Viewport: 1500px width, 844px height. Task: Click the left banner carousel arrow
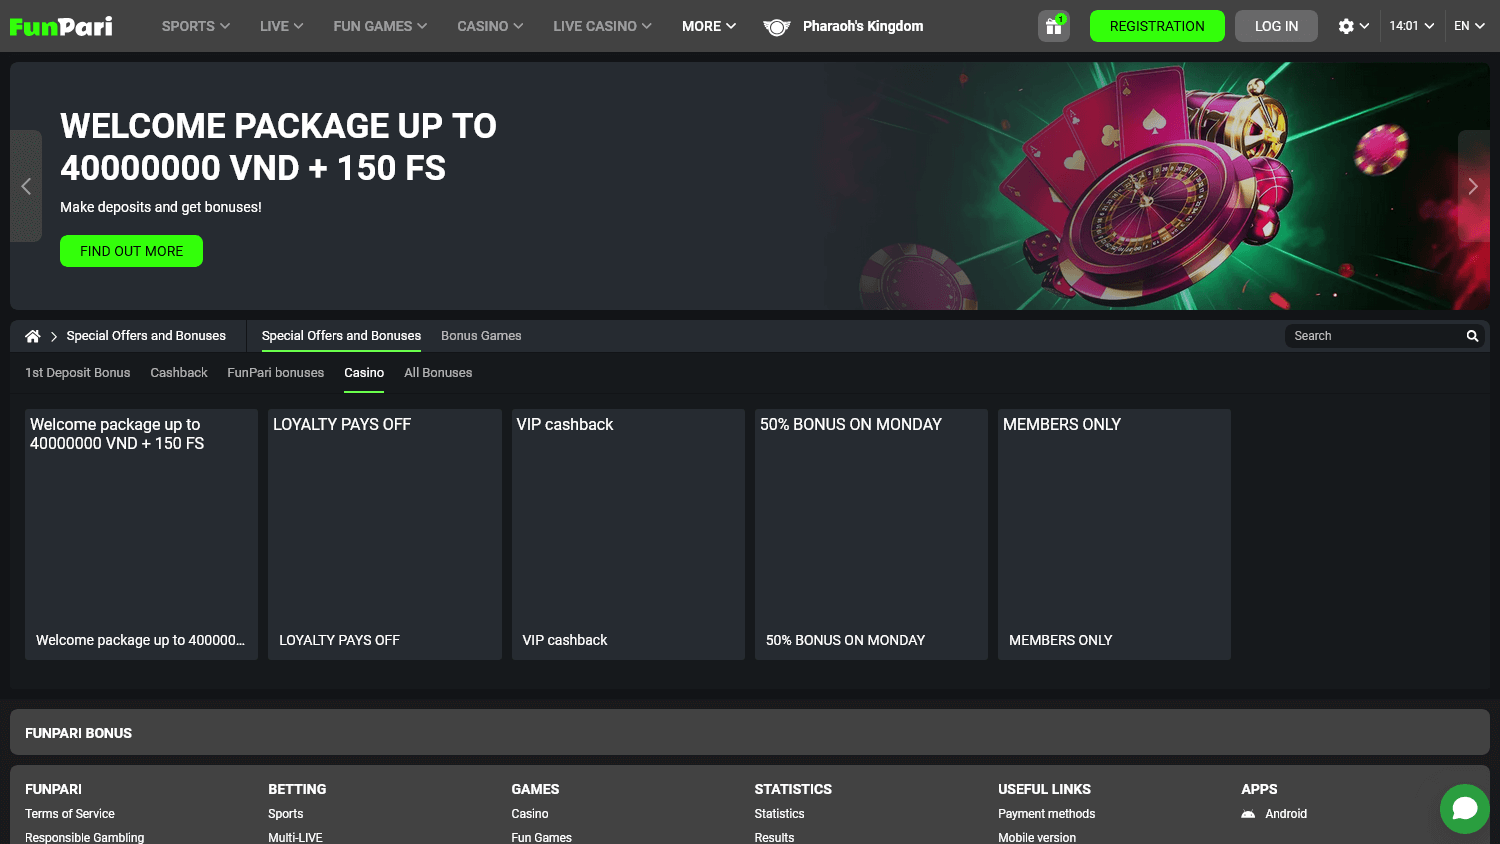click(25, 186)
